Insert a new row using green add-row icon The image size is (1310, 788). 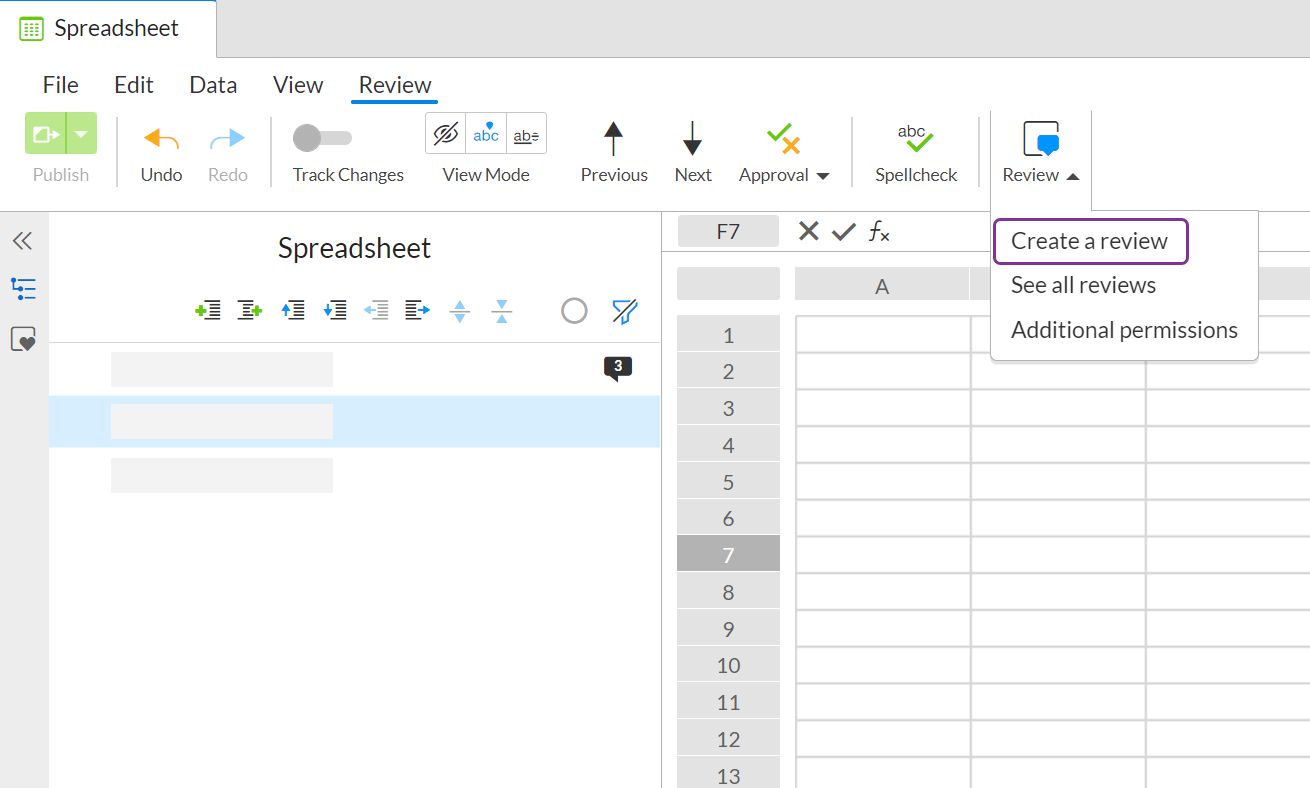click(208, 310)
